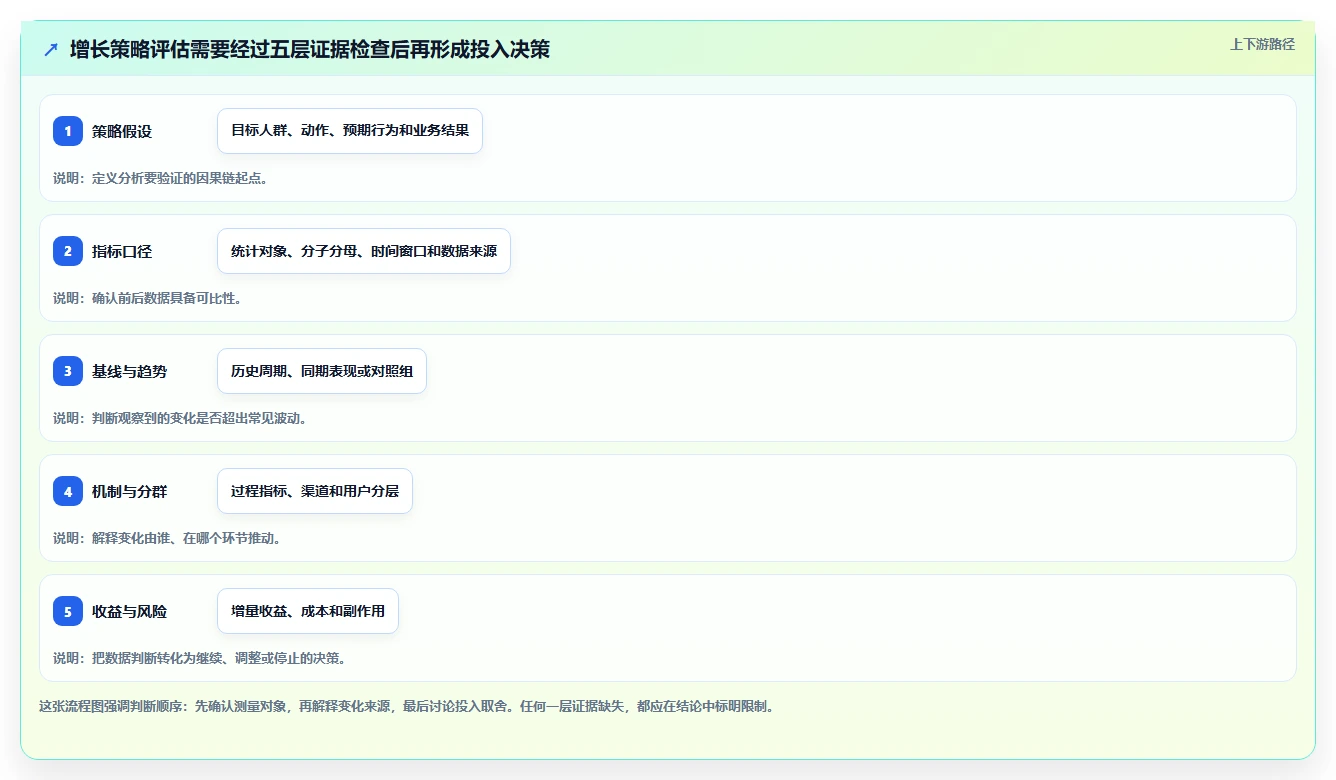This screenshot has width=1336, height=780.
Task: Click the 指标口径 step label
Action: tap(122, 251)
